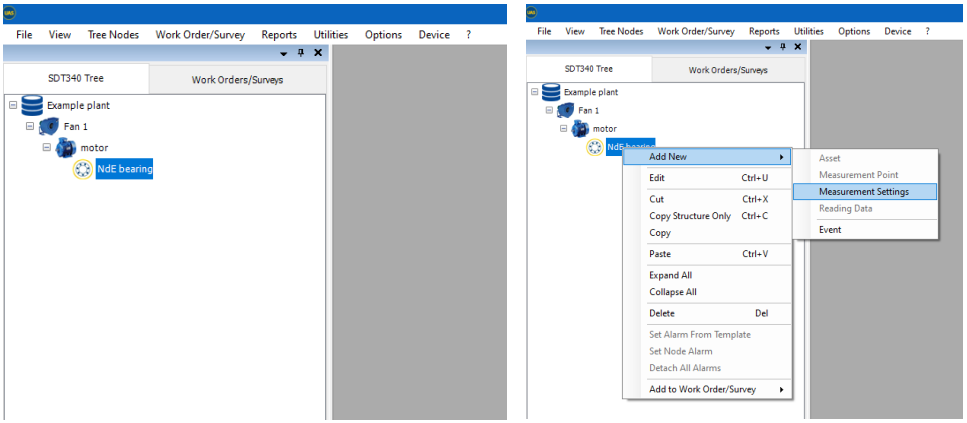Select Event in the Add New submenu

830,230
